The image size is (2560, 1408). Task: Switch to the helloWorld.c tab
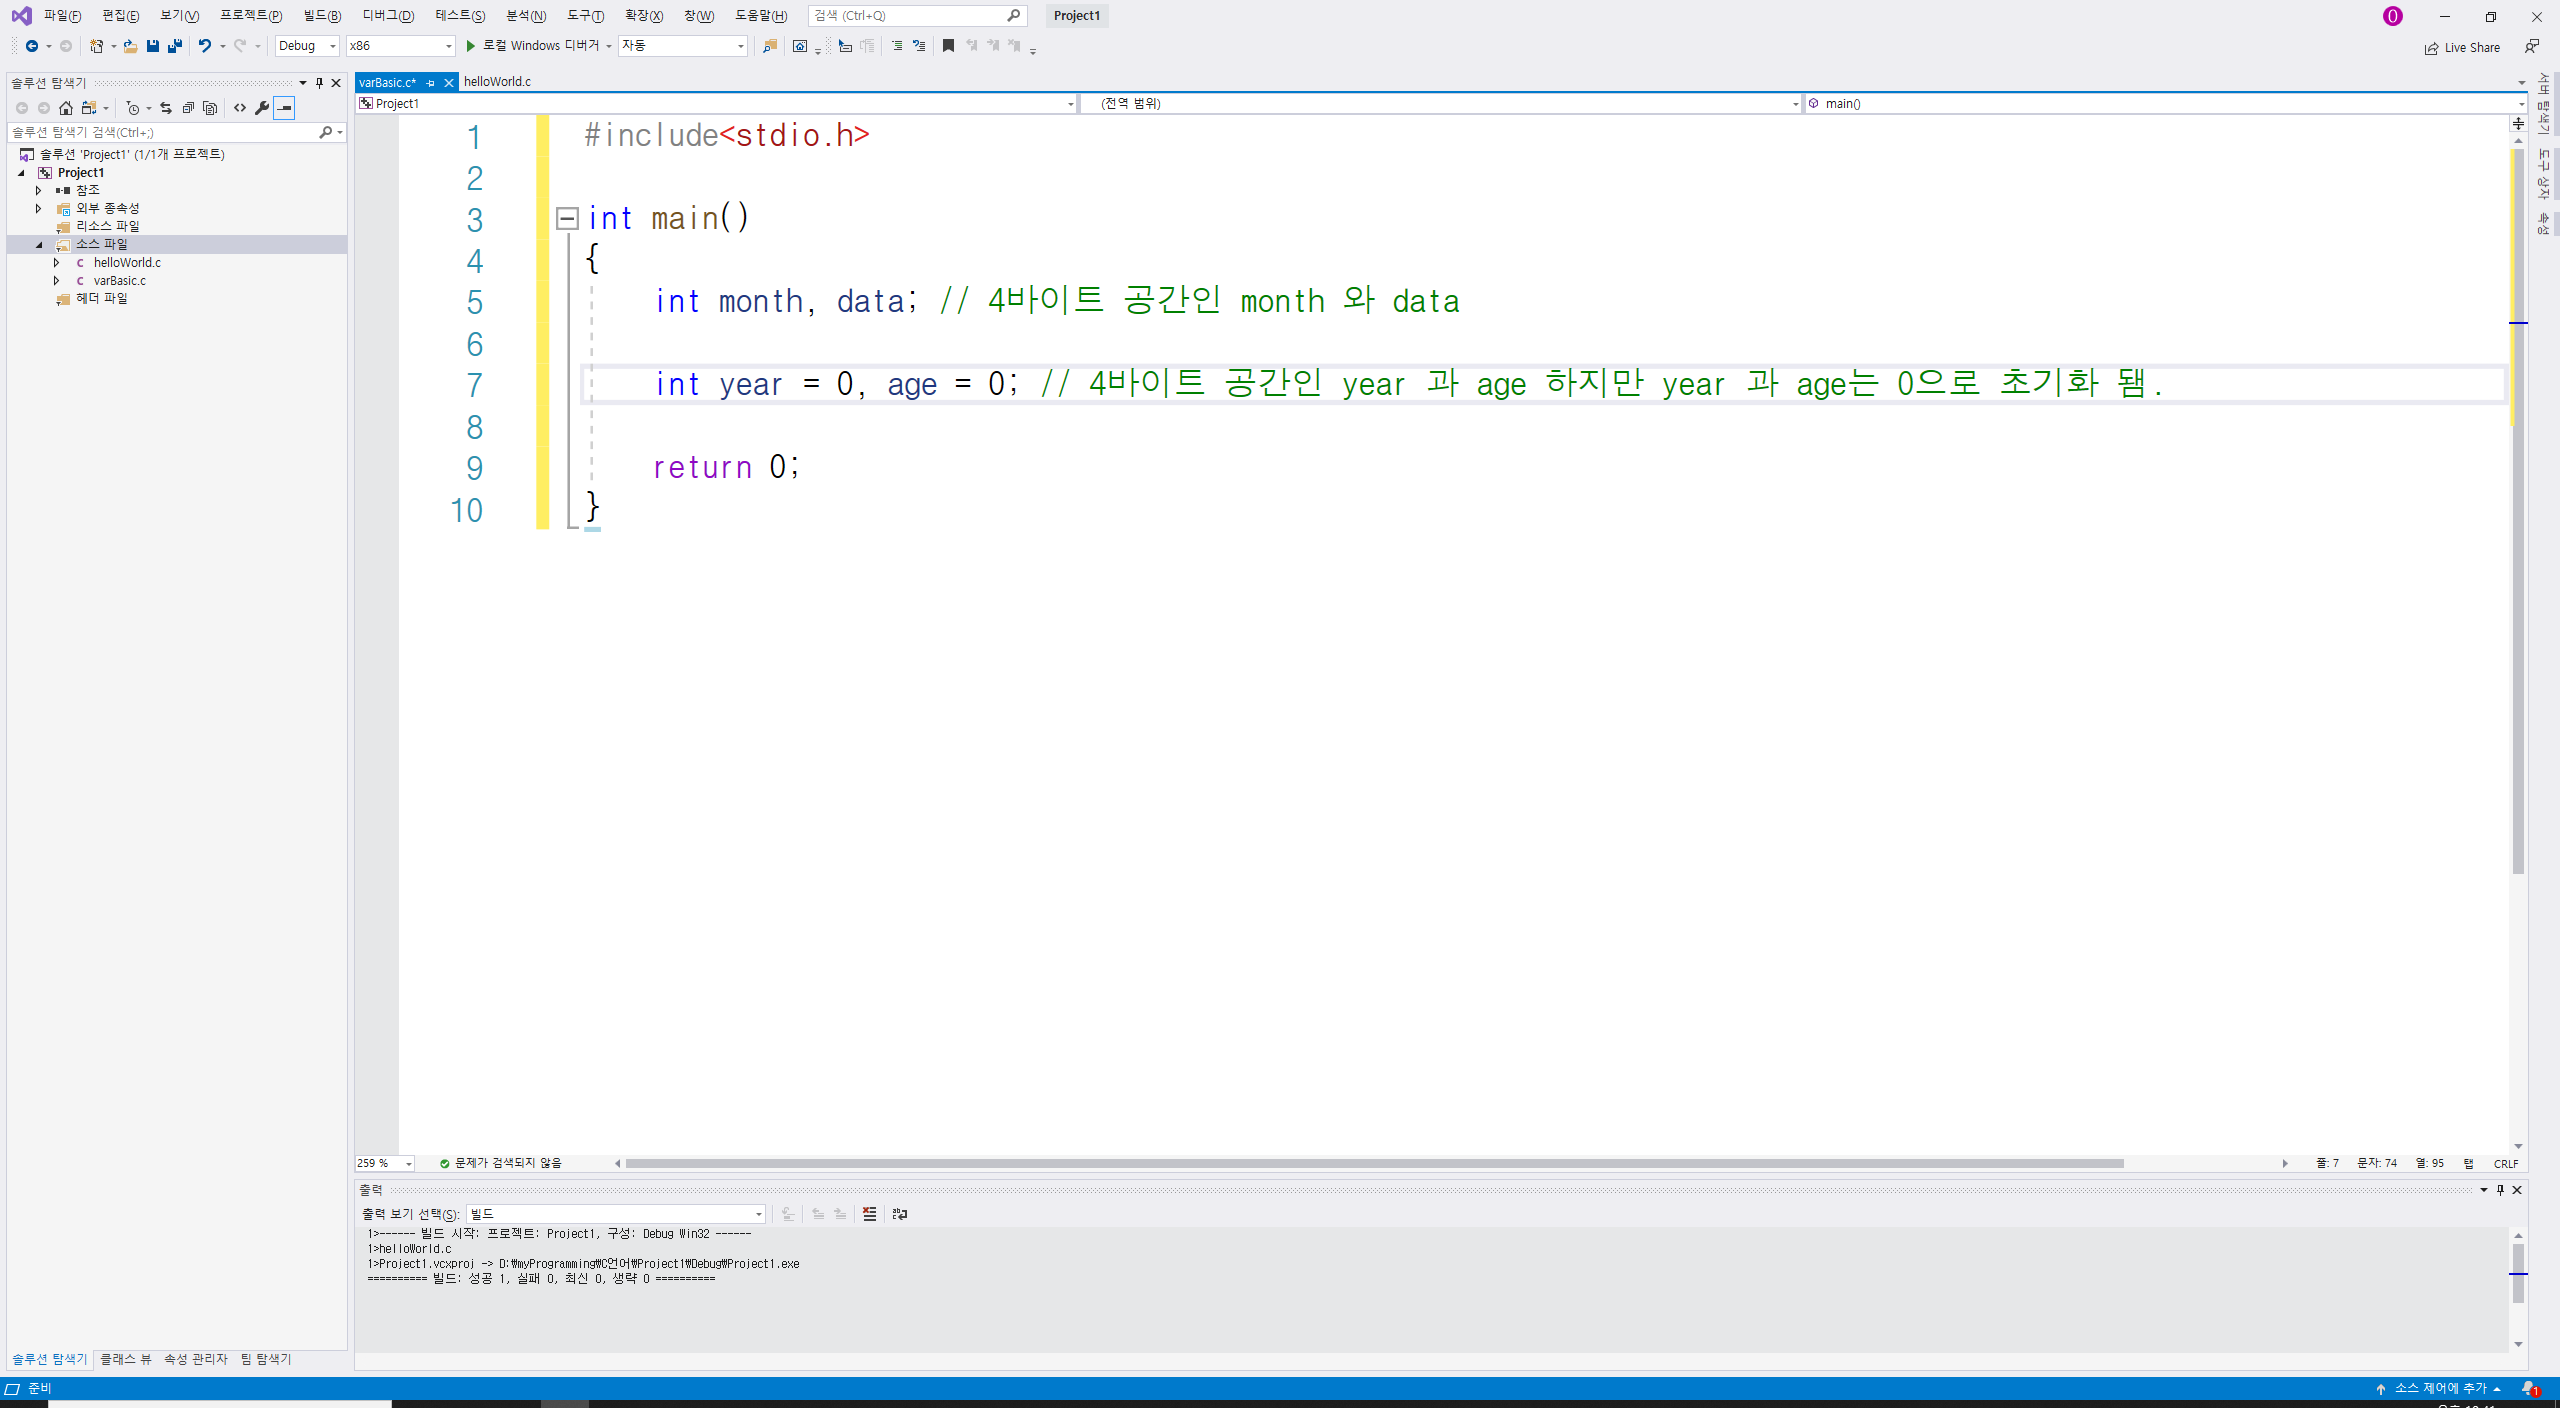pyautogui.click(x=497, y=82)
